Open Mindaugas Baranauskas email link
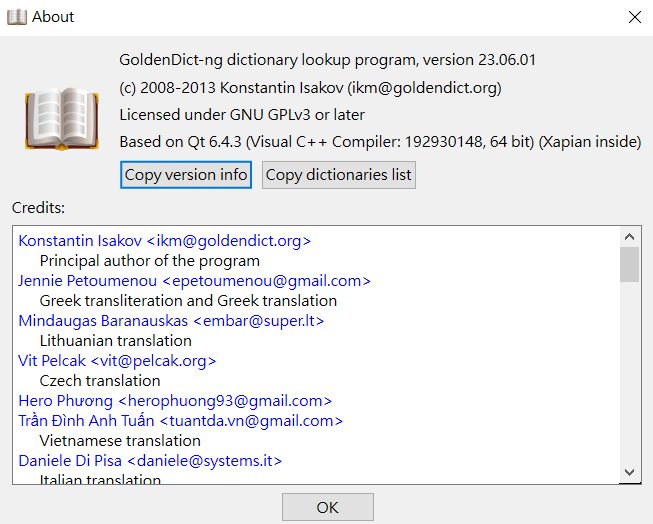The height and width of the screenshot is (524, 653). click(171, 321)
